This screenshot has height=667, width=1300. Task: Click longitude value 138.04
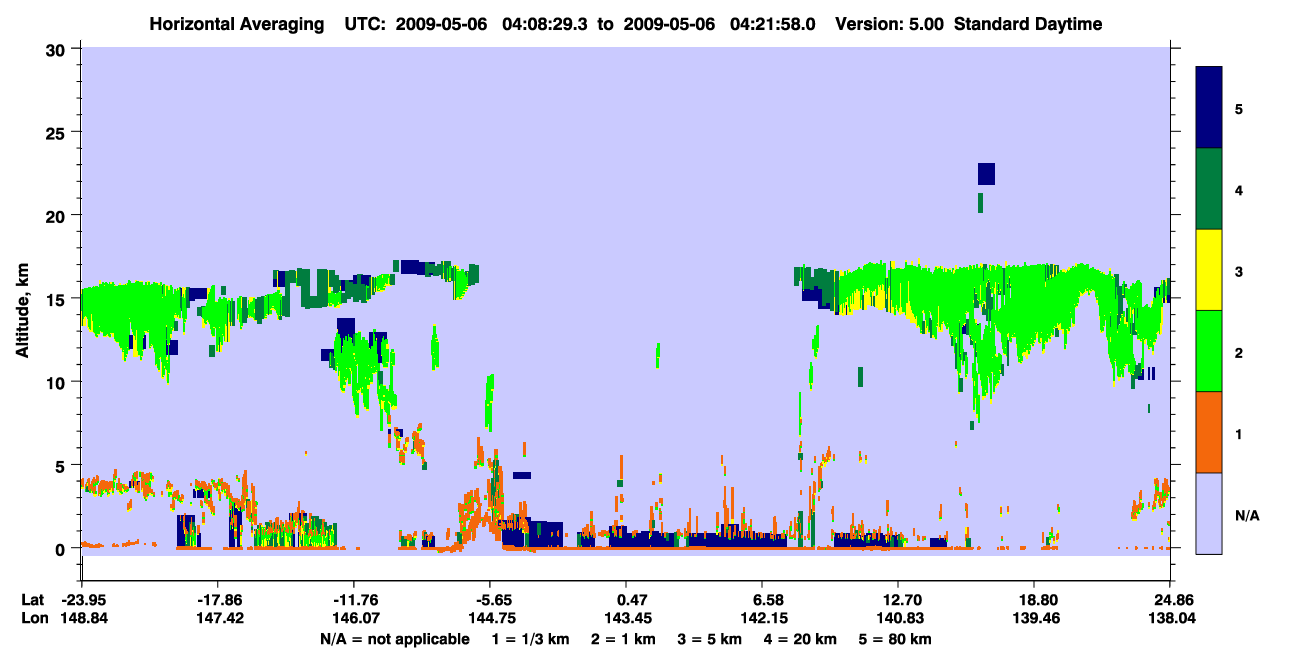[1170, 618]
